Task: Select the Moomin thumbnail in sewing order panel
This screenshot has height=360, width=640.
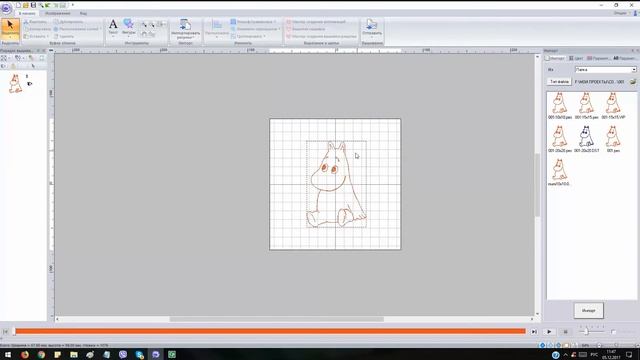Action: (x=16, y=84)
